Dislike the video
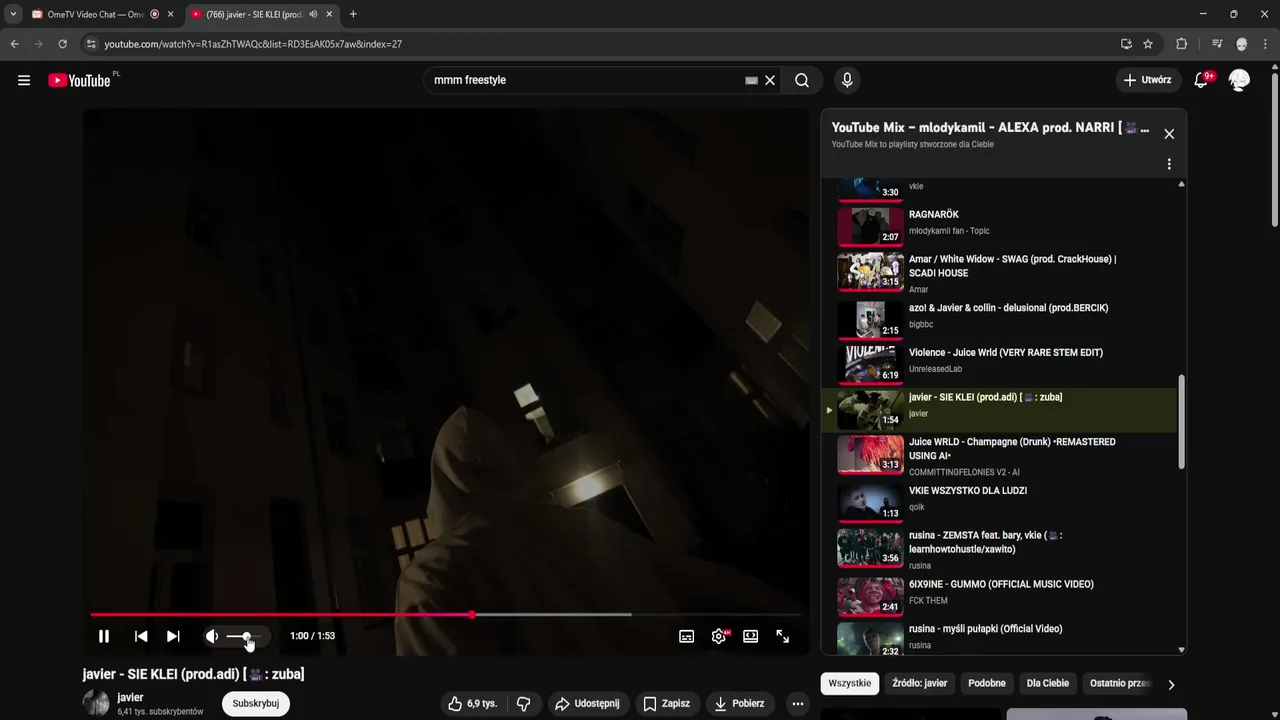The height and width of the screenshot is (720, 1280). (523, 704)
